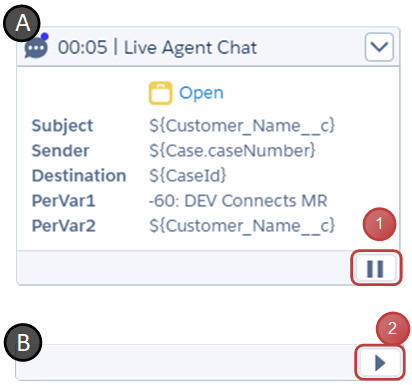The height and width of the screenshot is (385, 412).
Task: Expand the Live Agent Chat dropdown chevron
Action: pyautogui.click(x=379, y=47)
